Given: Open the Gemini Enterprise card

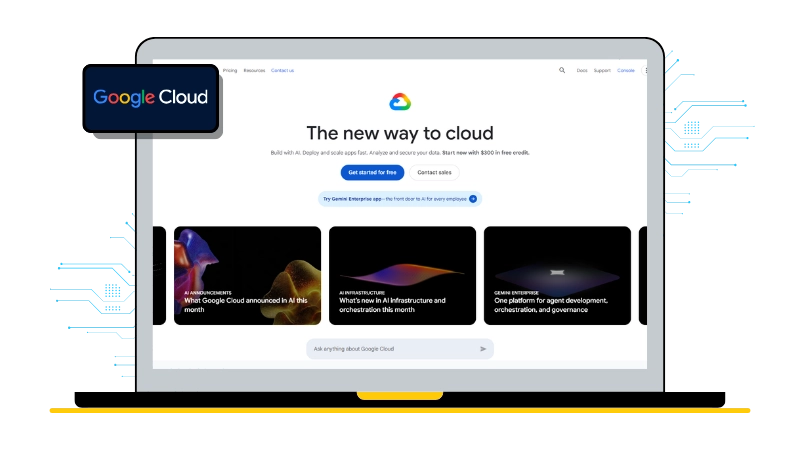Looking at the screenshot, I should tap(557, 276).
